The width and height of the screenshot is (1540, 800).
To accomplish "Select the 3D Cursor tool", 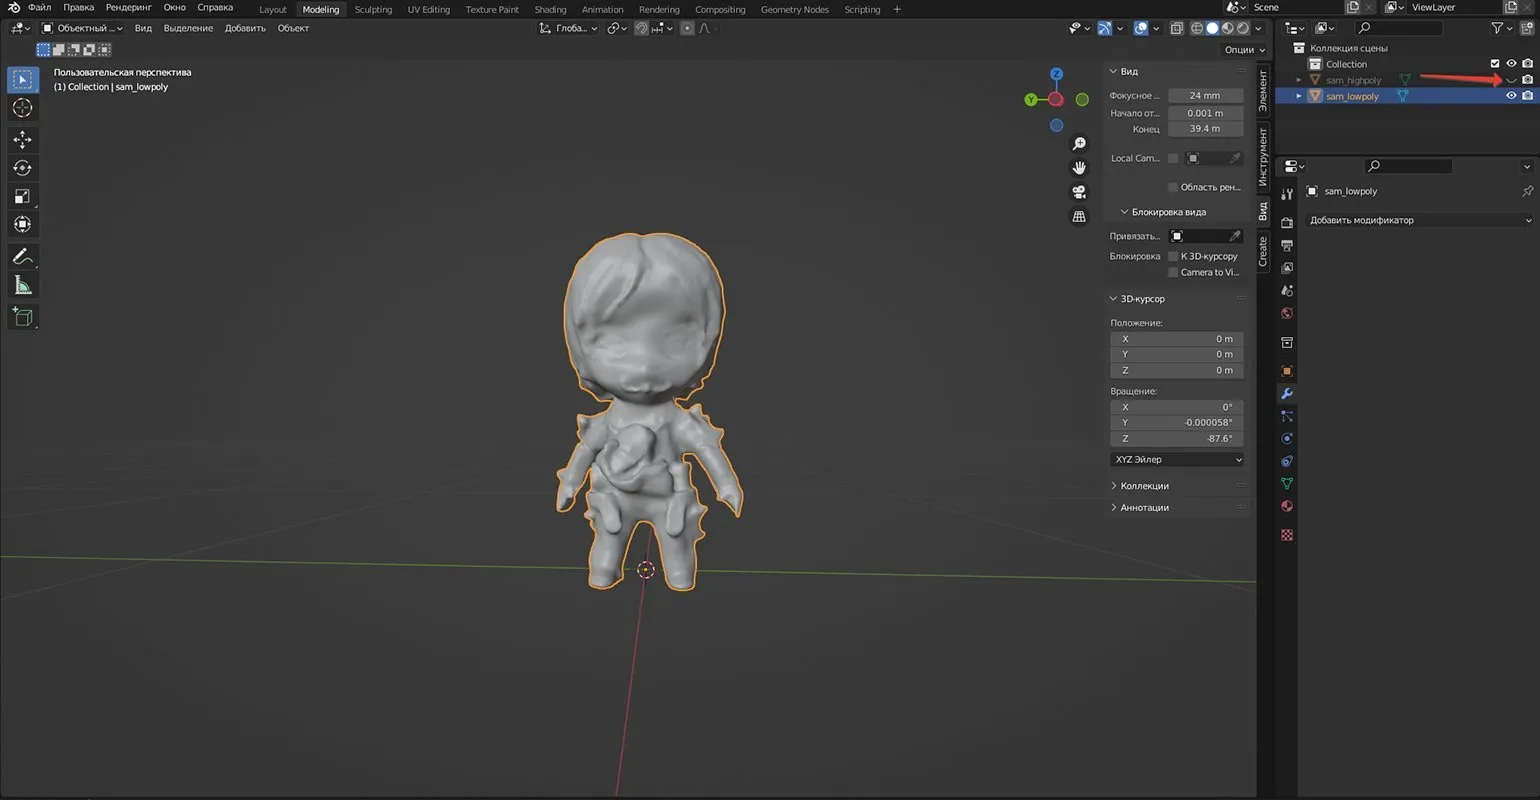I will click(x=22, y=108).
